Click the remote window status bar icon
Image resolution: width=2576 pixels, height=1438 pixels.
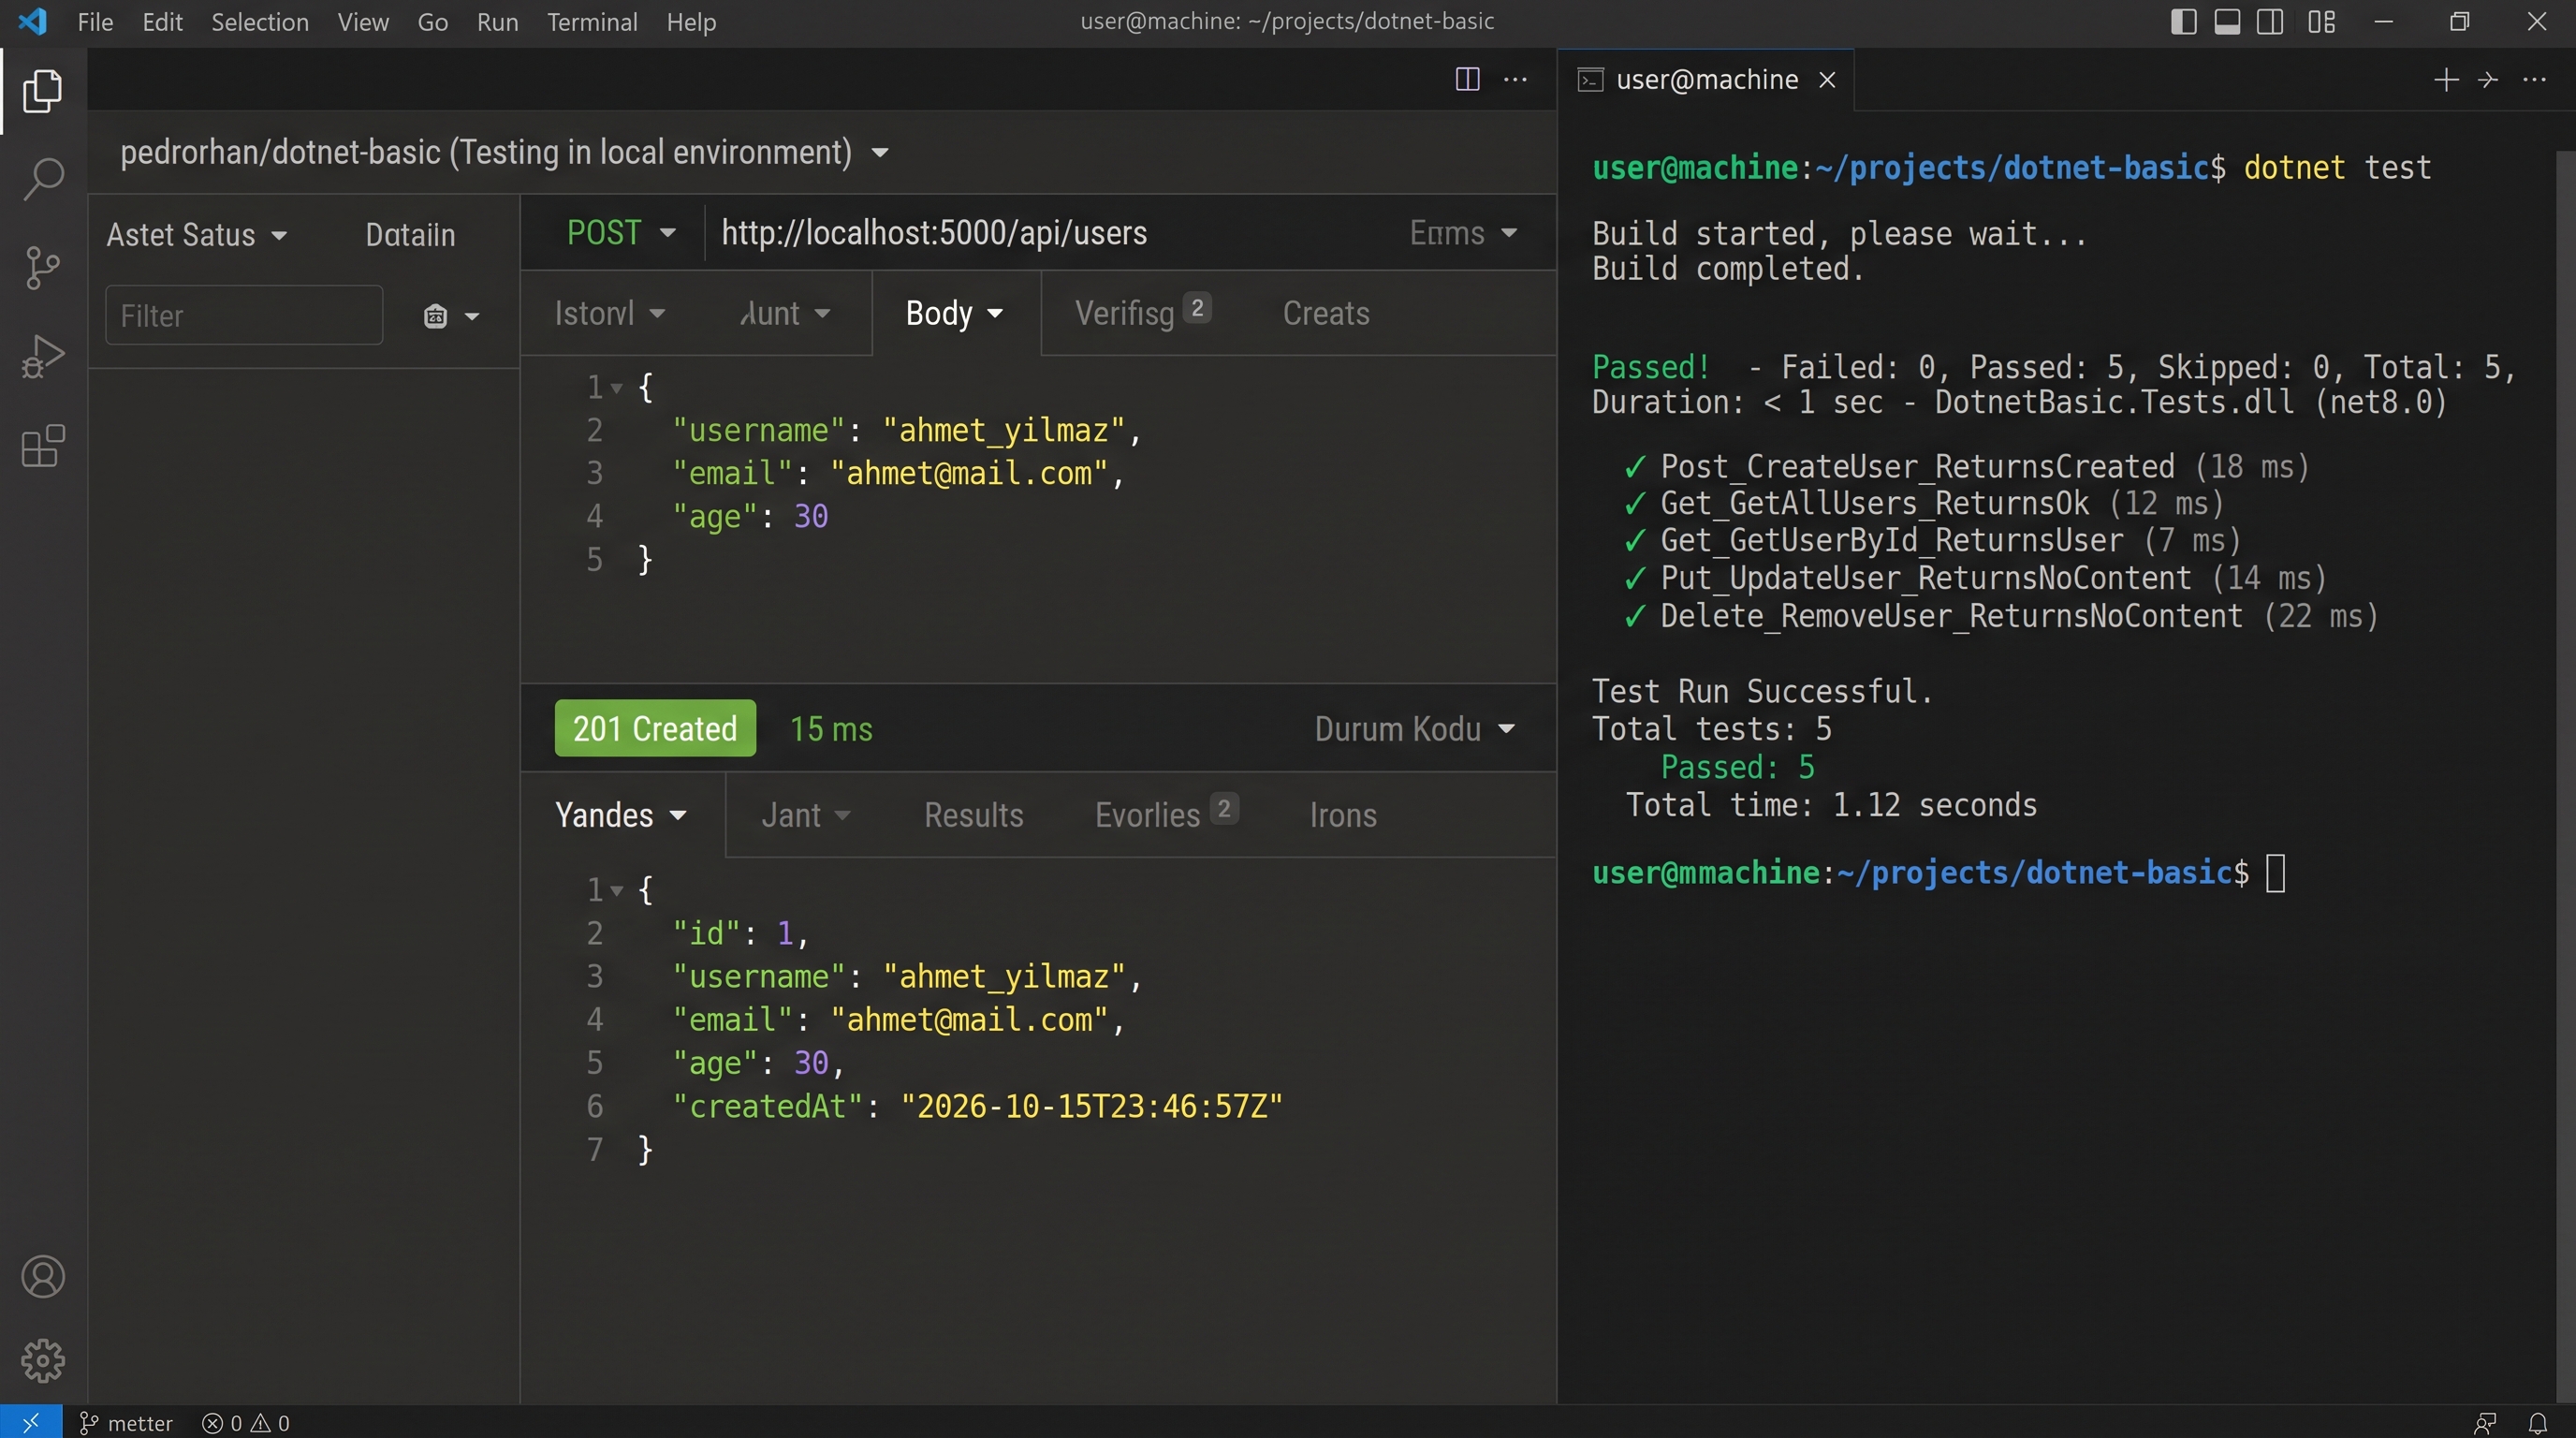[x=31, y=1422]
